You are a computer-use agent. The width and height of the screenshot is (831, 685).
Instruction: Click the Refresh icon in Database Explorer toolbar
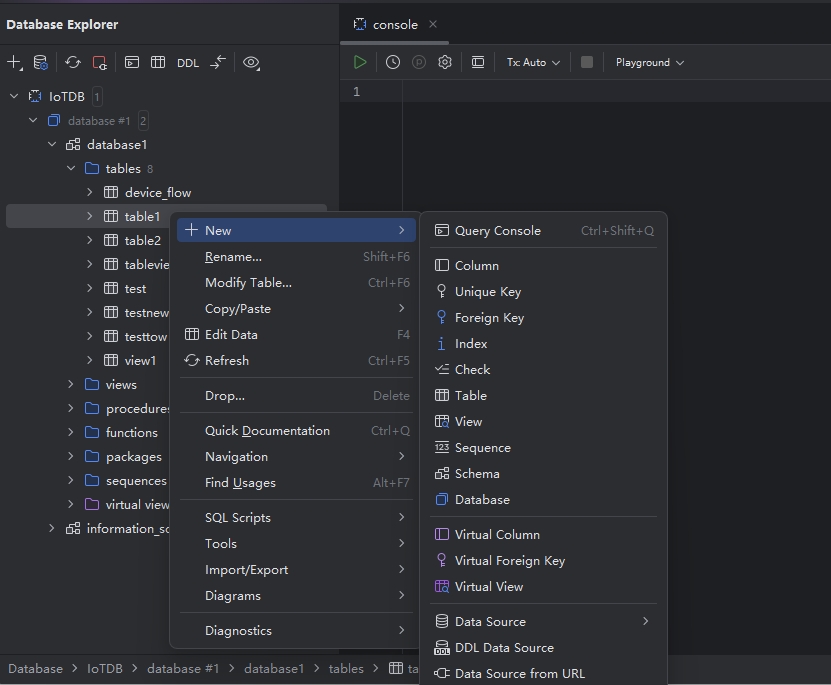73,63
